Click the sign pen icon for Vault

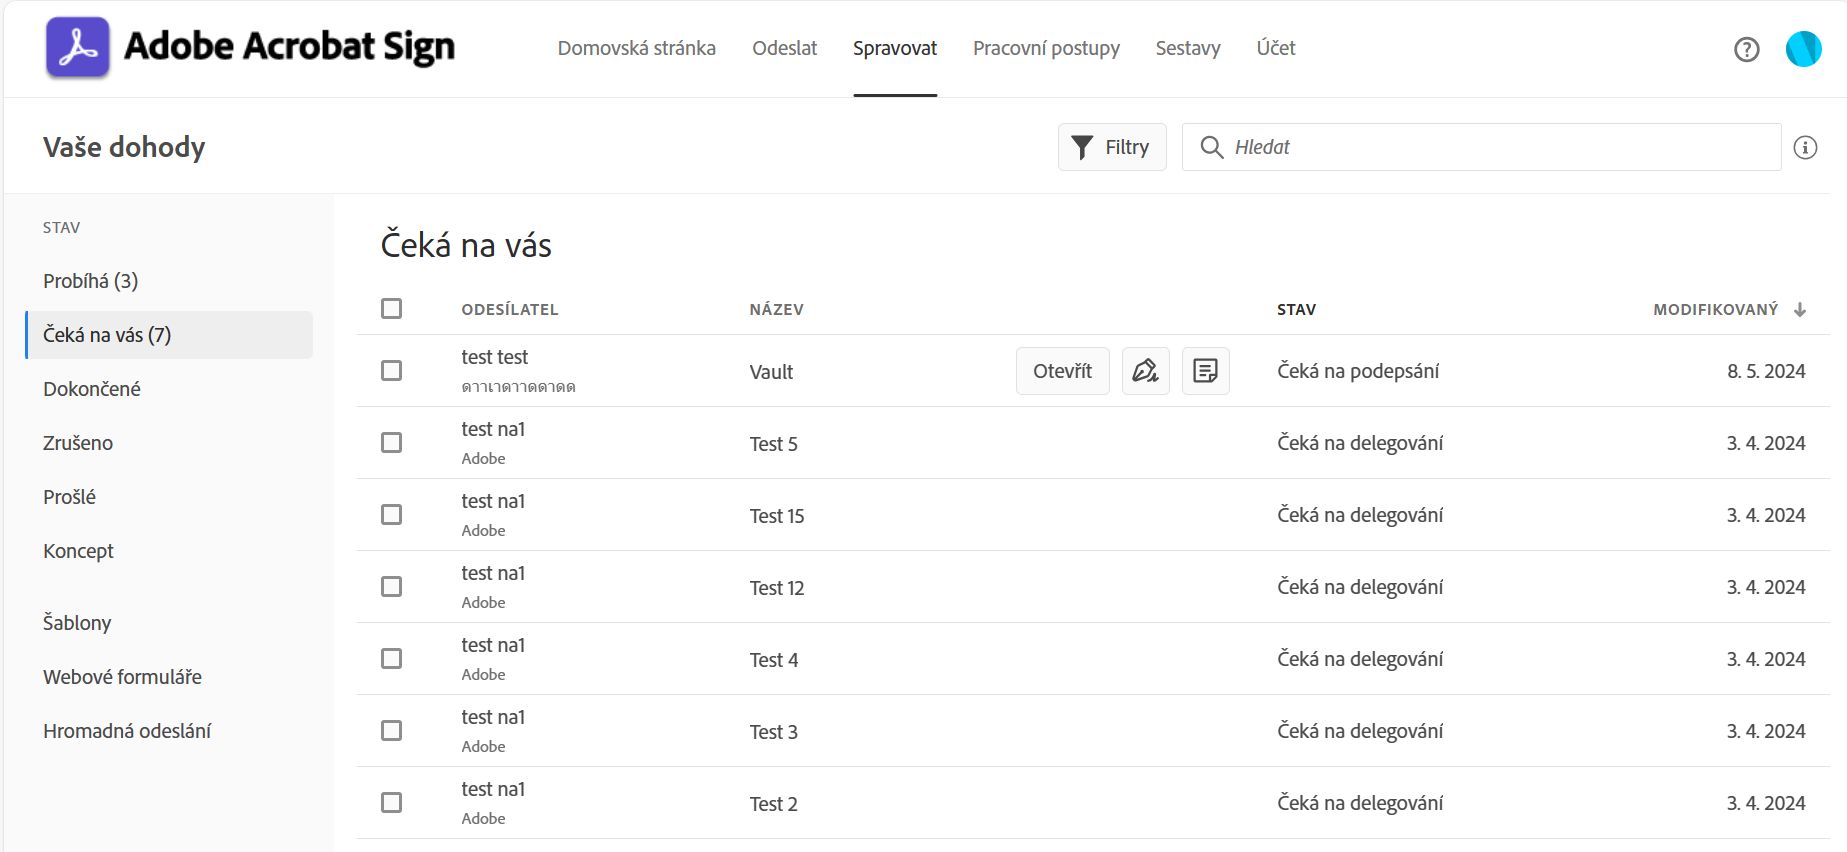pos(1145,371)
